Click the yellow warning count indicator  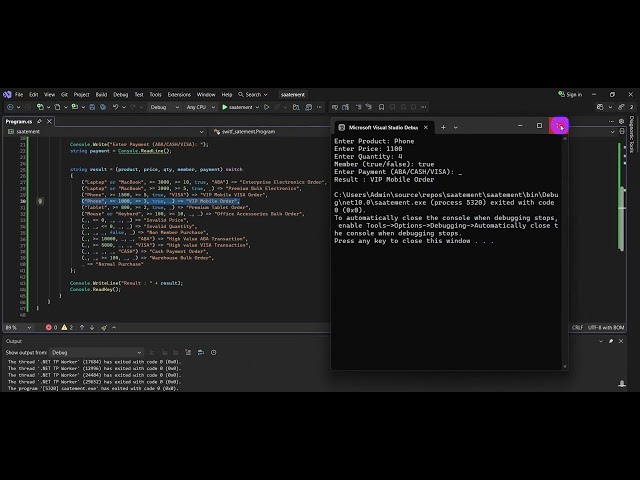(x=67, y=327)
